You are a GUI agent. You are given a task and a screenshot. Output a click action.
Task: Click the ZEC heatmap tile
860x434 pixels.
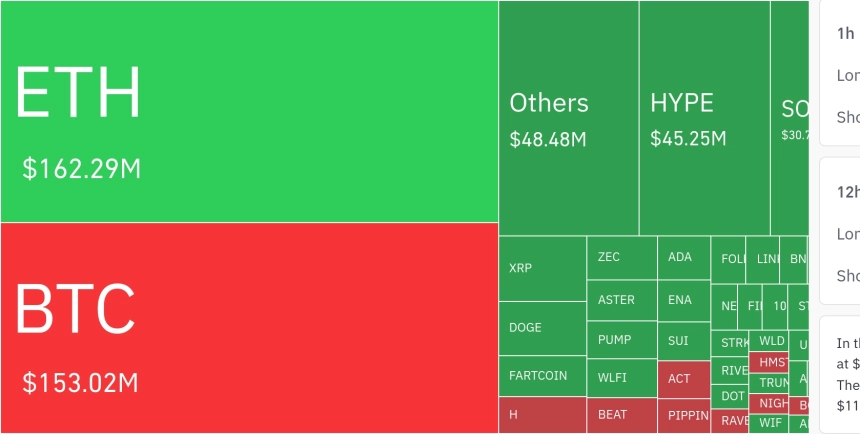tap(621, 258)
